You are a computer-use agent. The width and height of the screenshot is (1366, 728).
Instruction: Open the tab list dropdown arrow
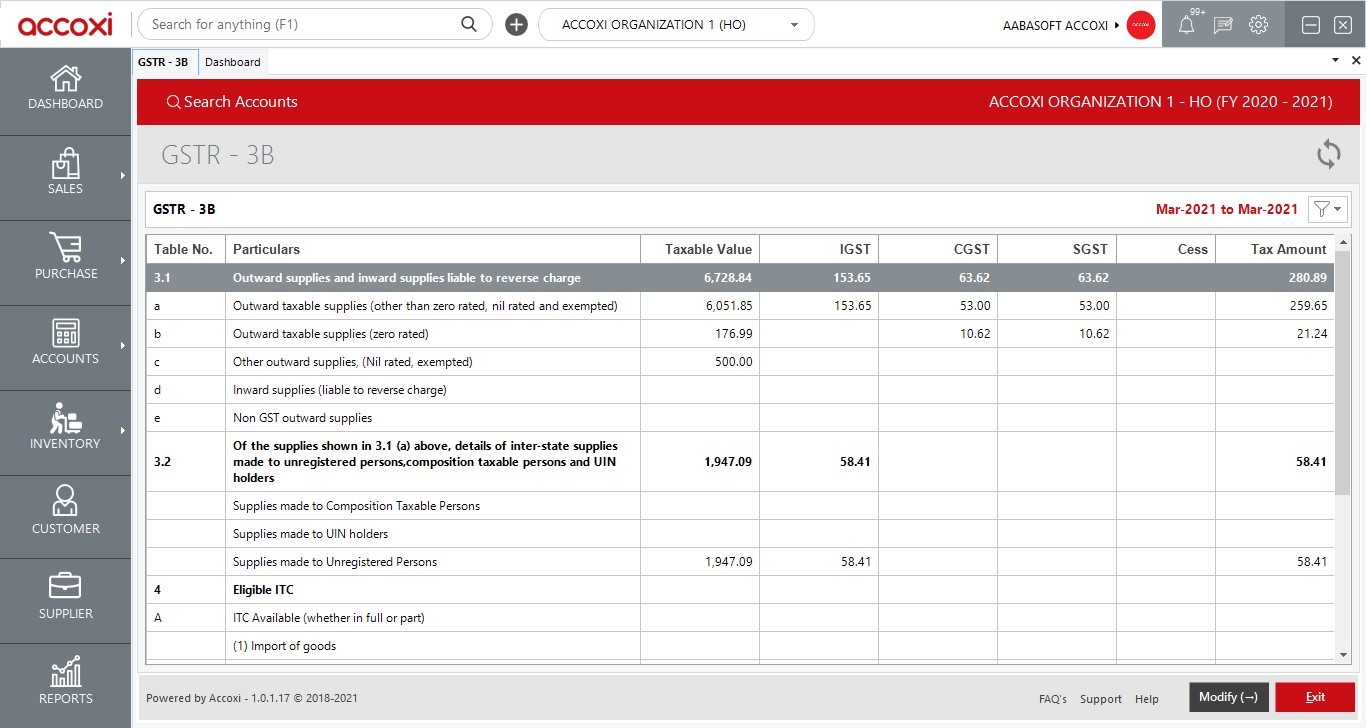coord(1335,61)
